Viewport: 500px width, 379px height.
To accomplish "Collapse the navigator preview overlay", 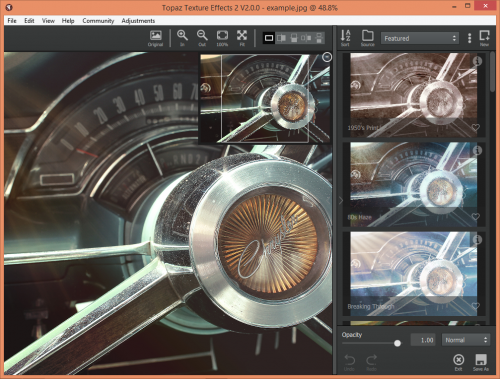I will coord(327,57).
